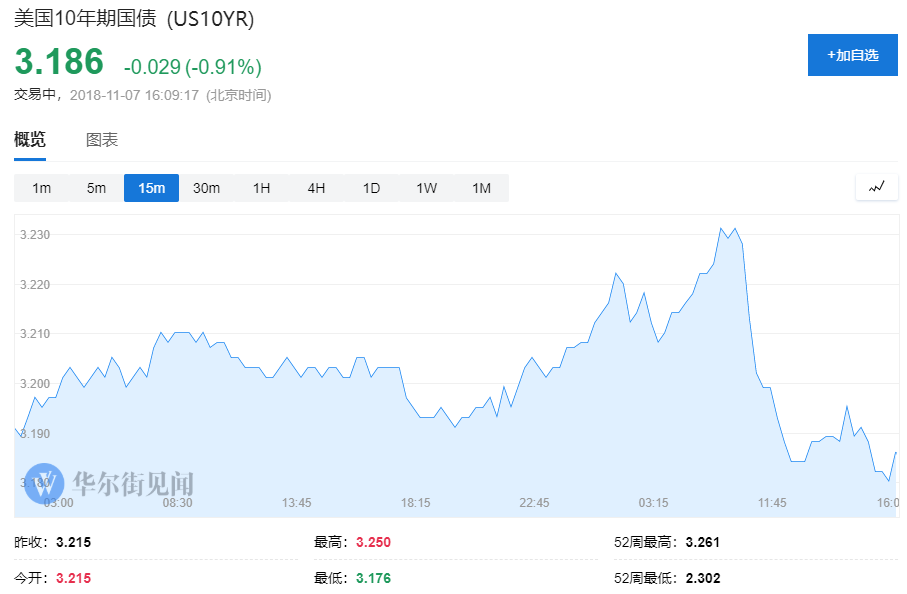Select the 1m timeframe

pos(41,188)
